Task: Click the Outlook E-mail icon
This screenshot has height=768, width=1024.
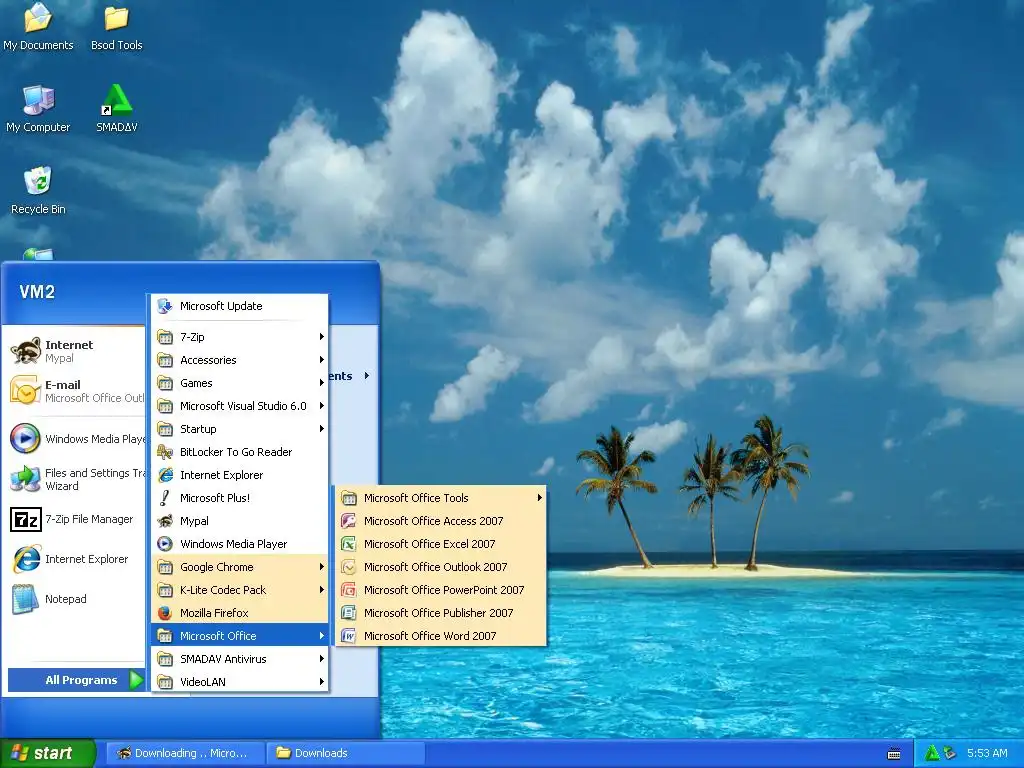Action: click(25, 391)
